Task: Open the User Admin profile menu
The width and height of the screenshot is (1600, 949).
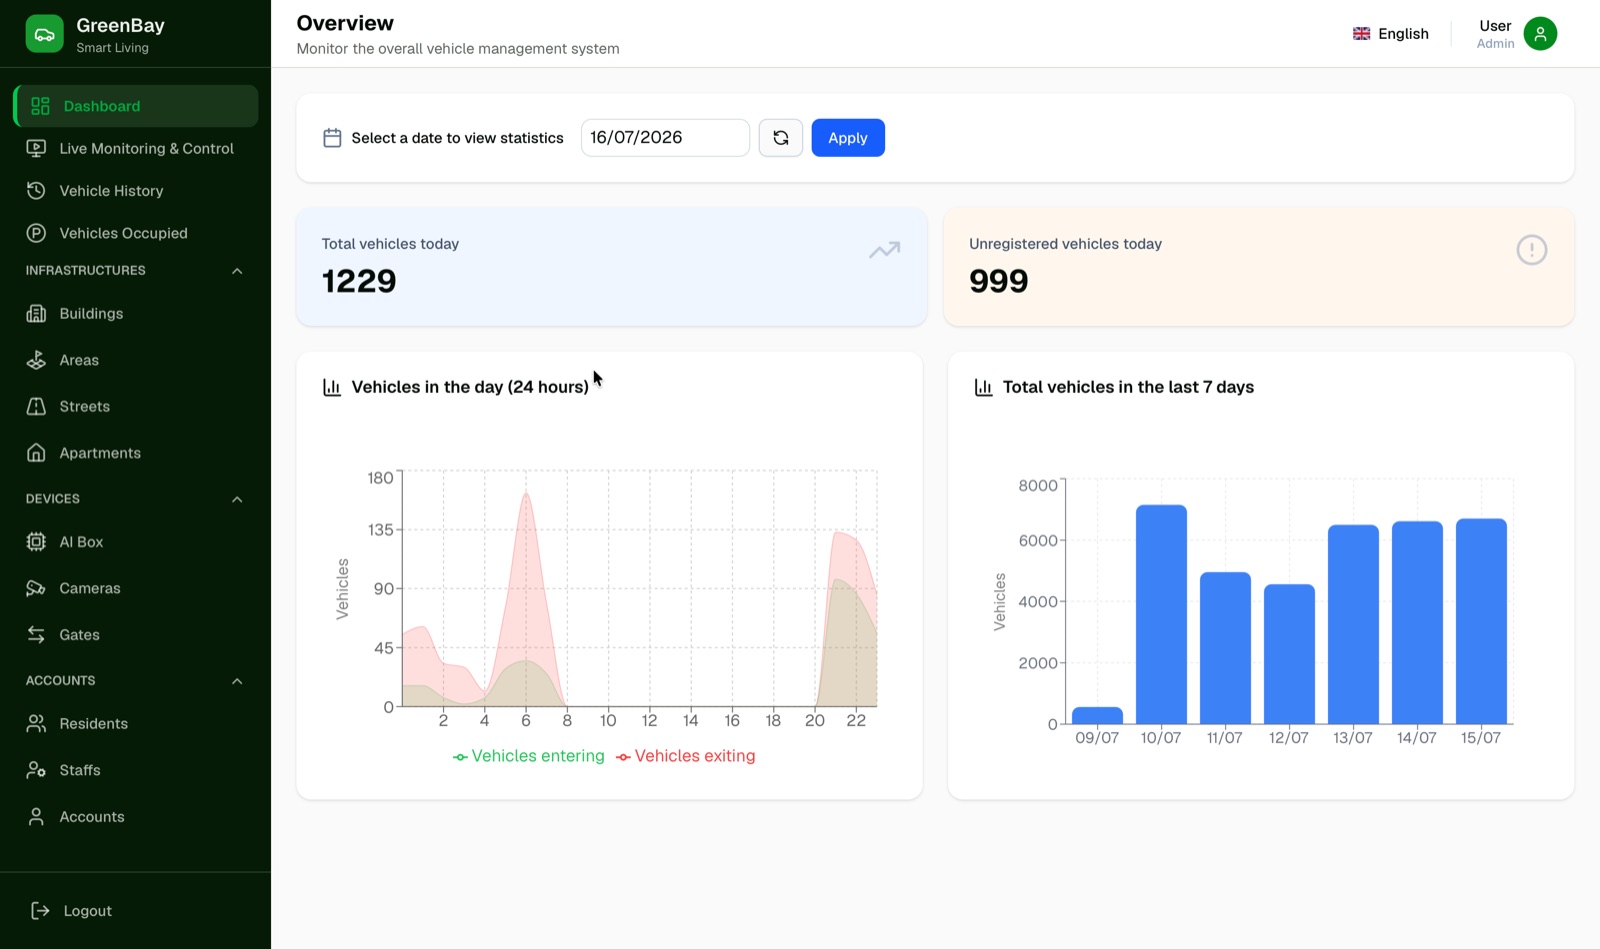Action: pos(1516,34)
